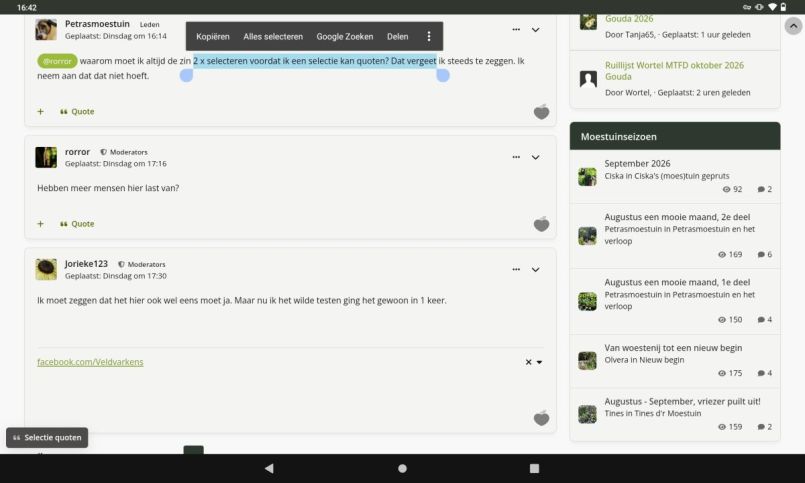
Task: Open Jorieke123's sunflower avatar
Action: click(46, 269)
